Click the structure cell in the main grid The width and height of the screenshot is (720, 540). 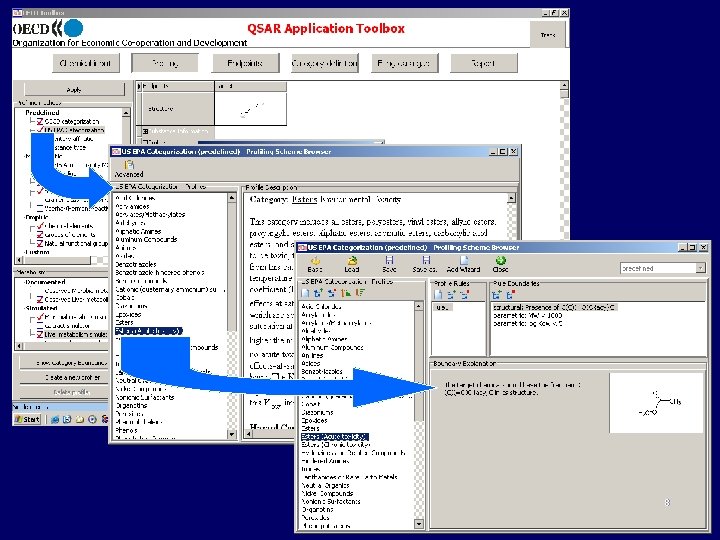(x=250, y=109)
